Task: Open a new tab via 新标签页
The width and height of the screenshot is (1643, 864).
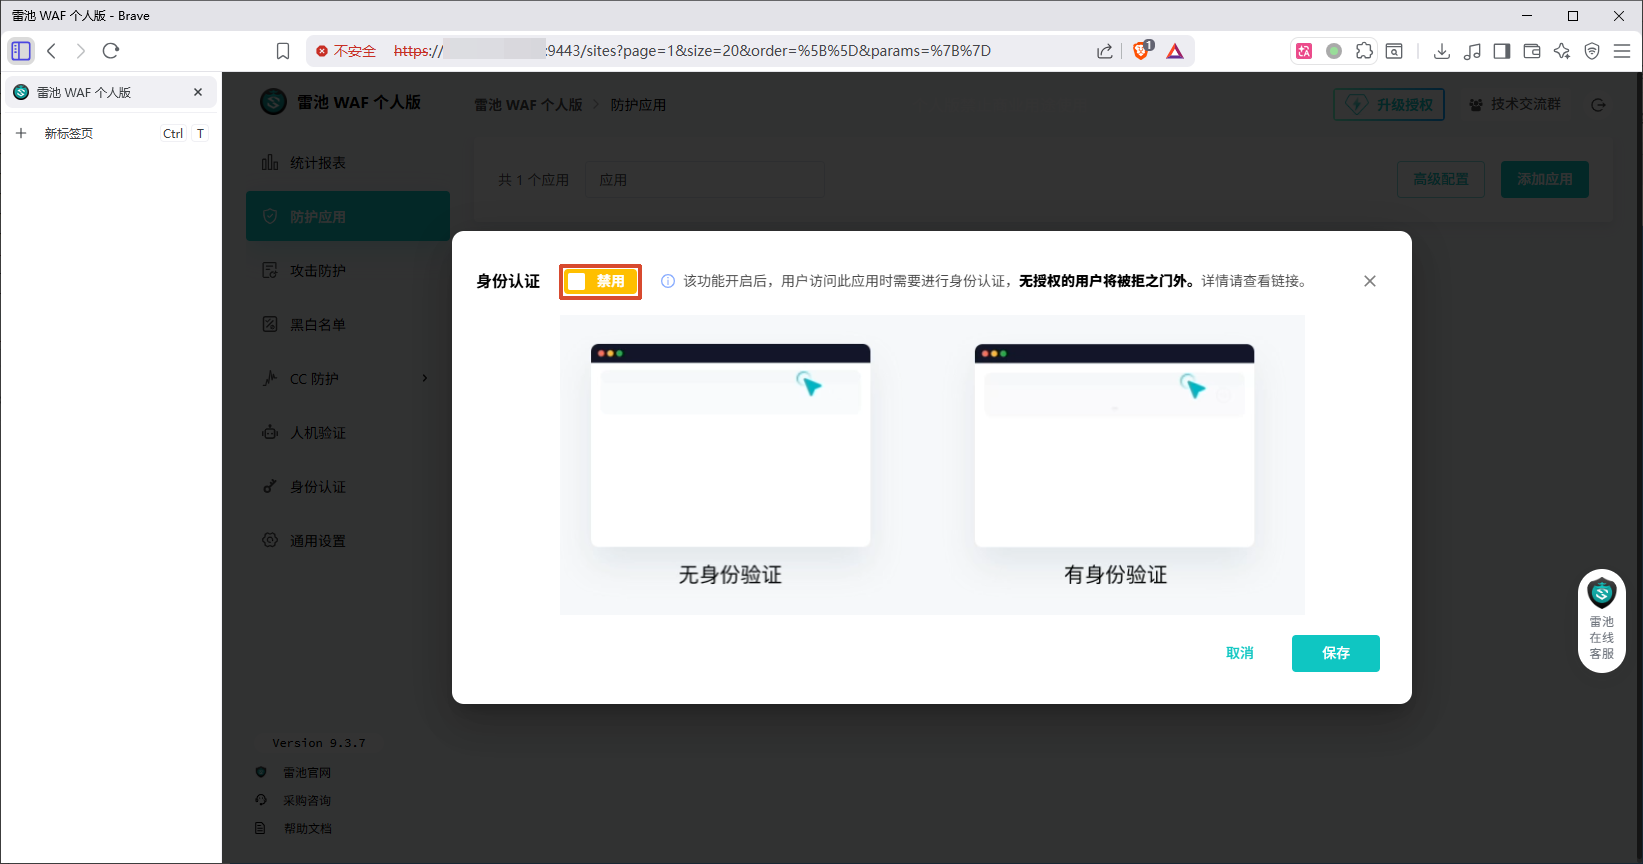Action: click(111, 133)
